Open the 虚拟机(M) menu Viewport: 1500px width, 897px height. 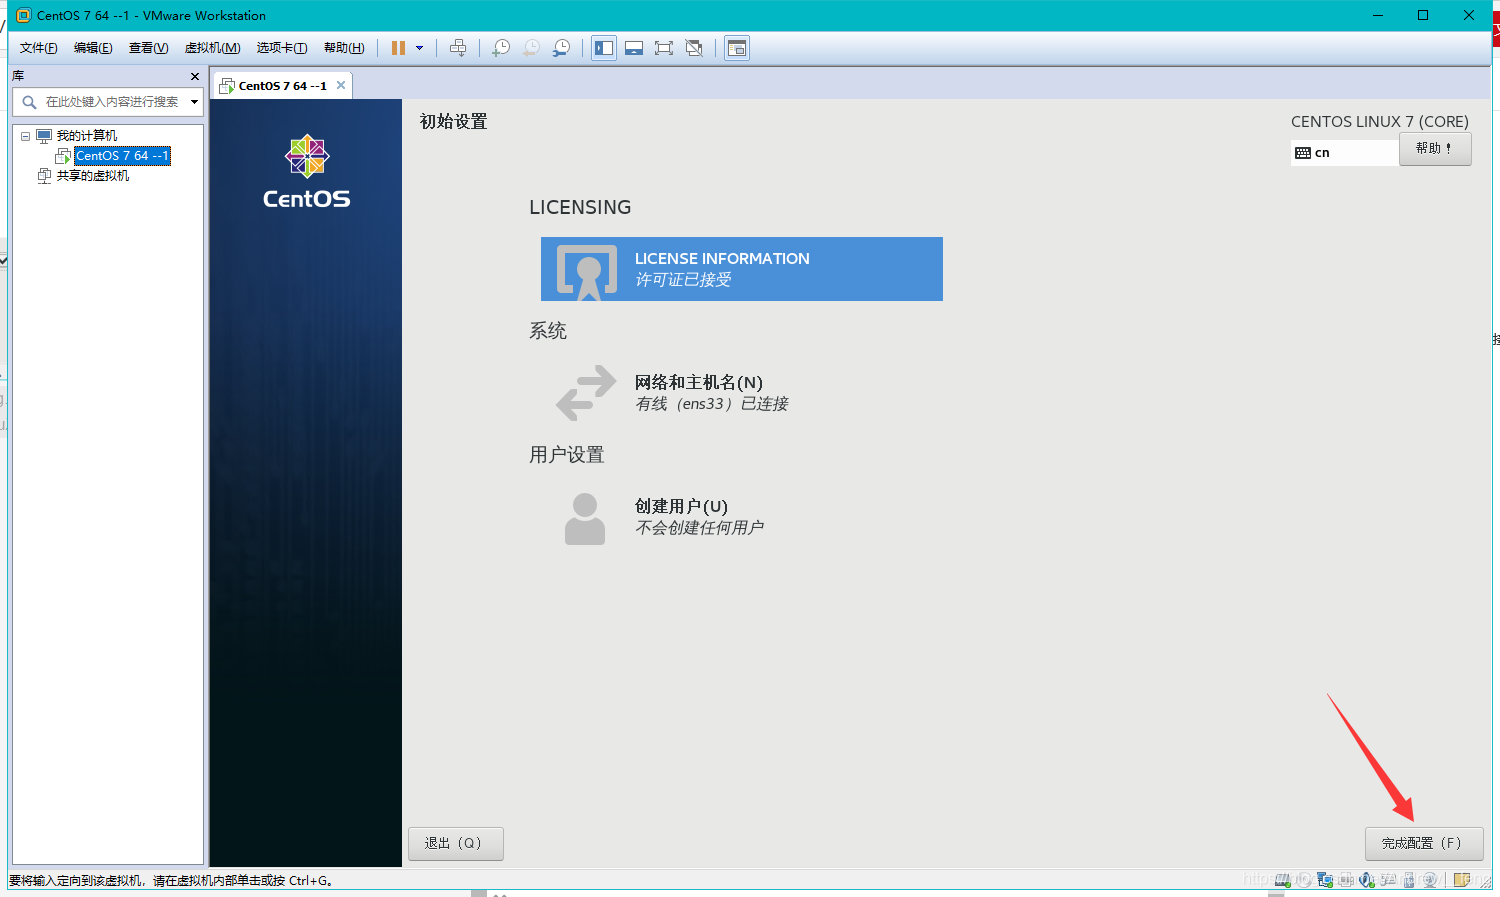click(x=212, y=48)
